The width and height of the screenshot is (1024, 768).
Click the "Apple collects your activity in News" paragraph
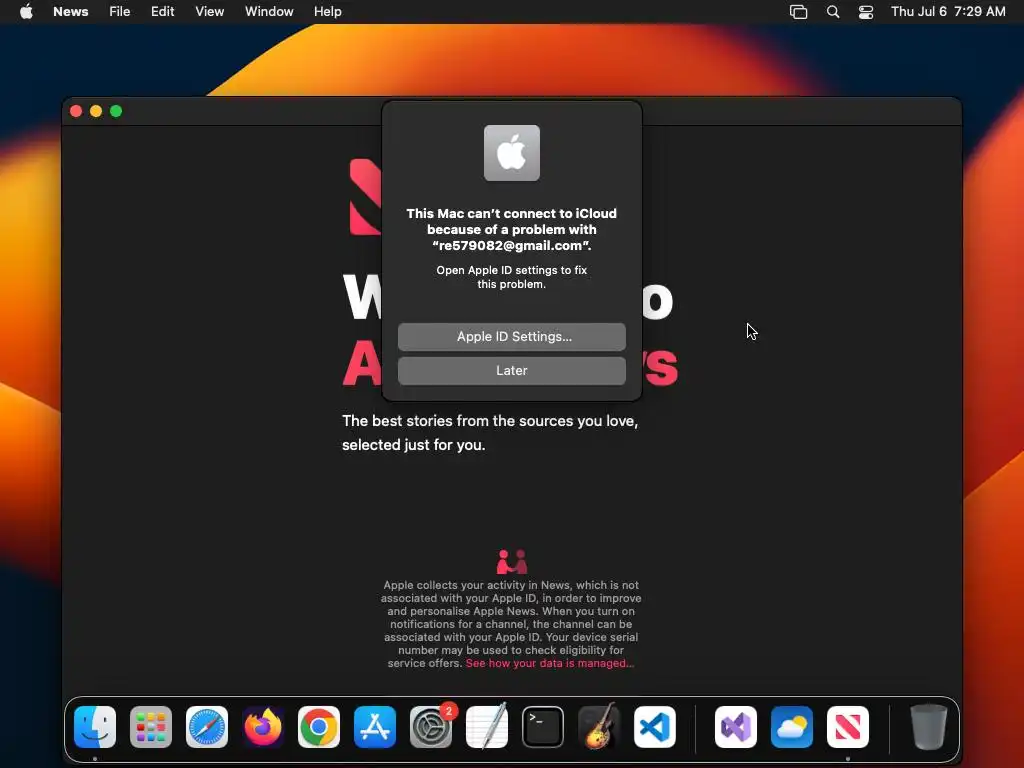point(511,624)
